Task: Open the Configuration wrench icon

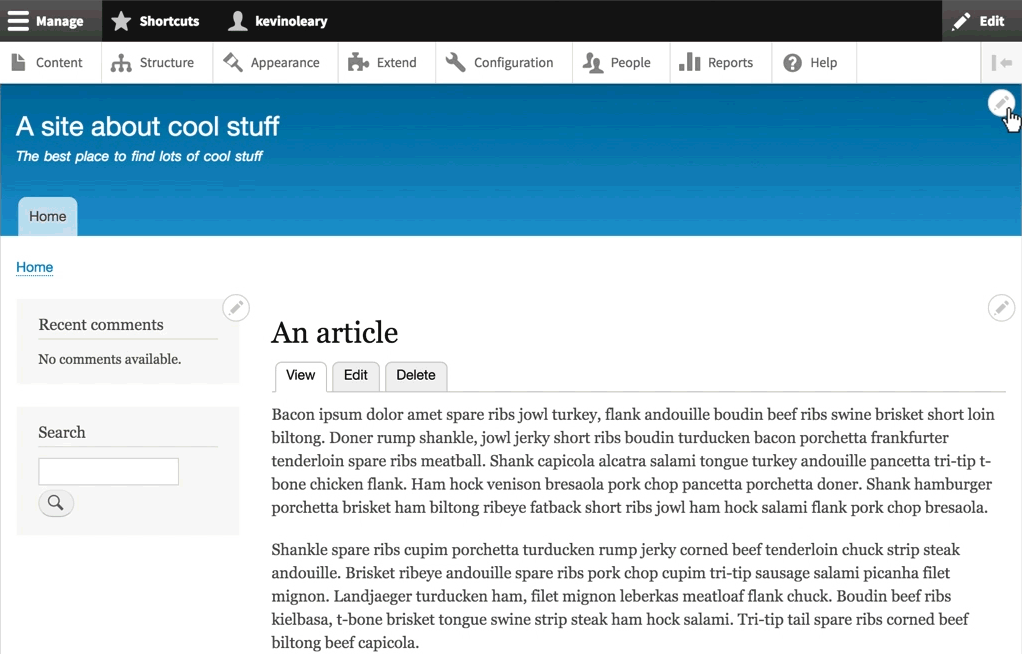Action: (x=455, y=62)
